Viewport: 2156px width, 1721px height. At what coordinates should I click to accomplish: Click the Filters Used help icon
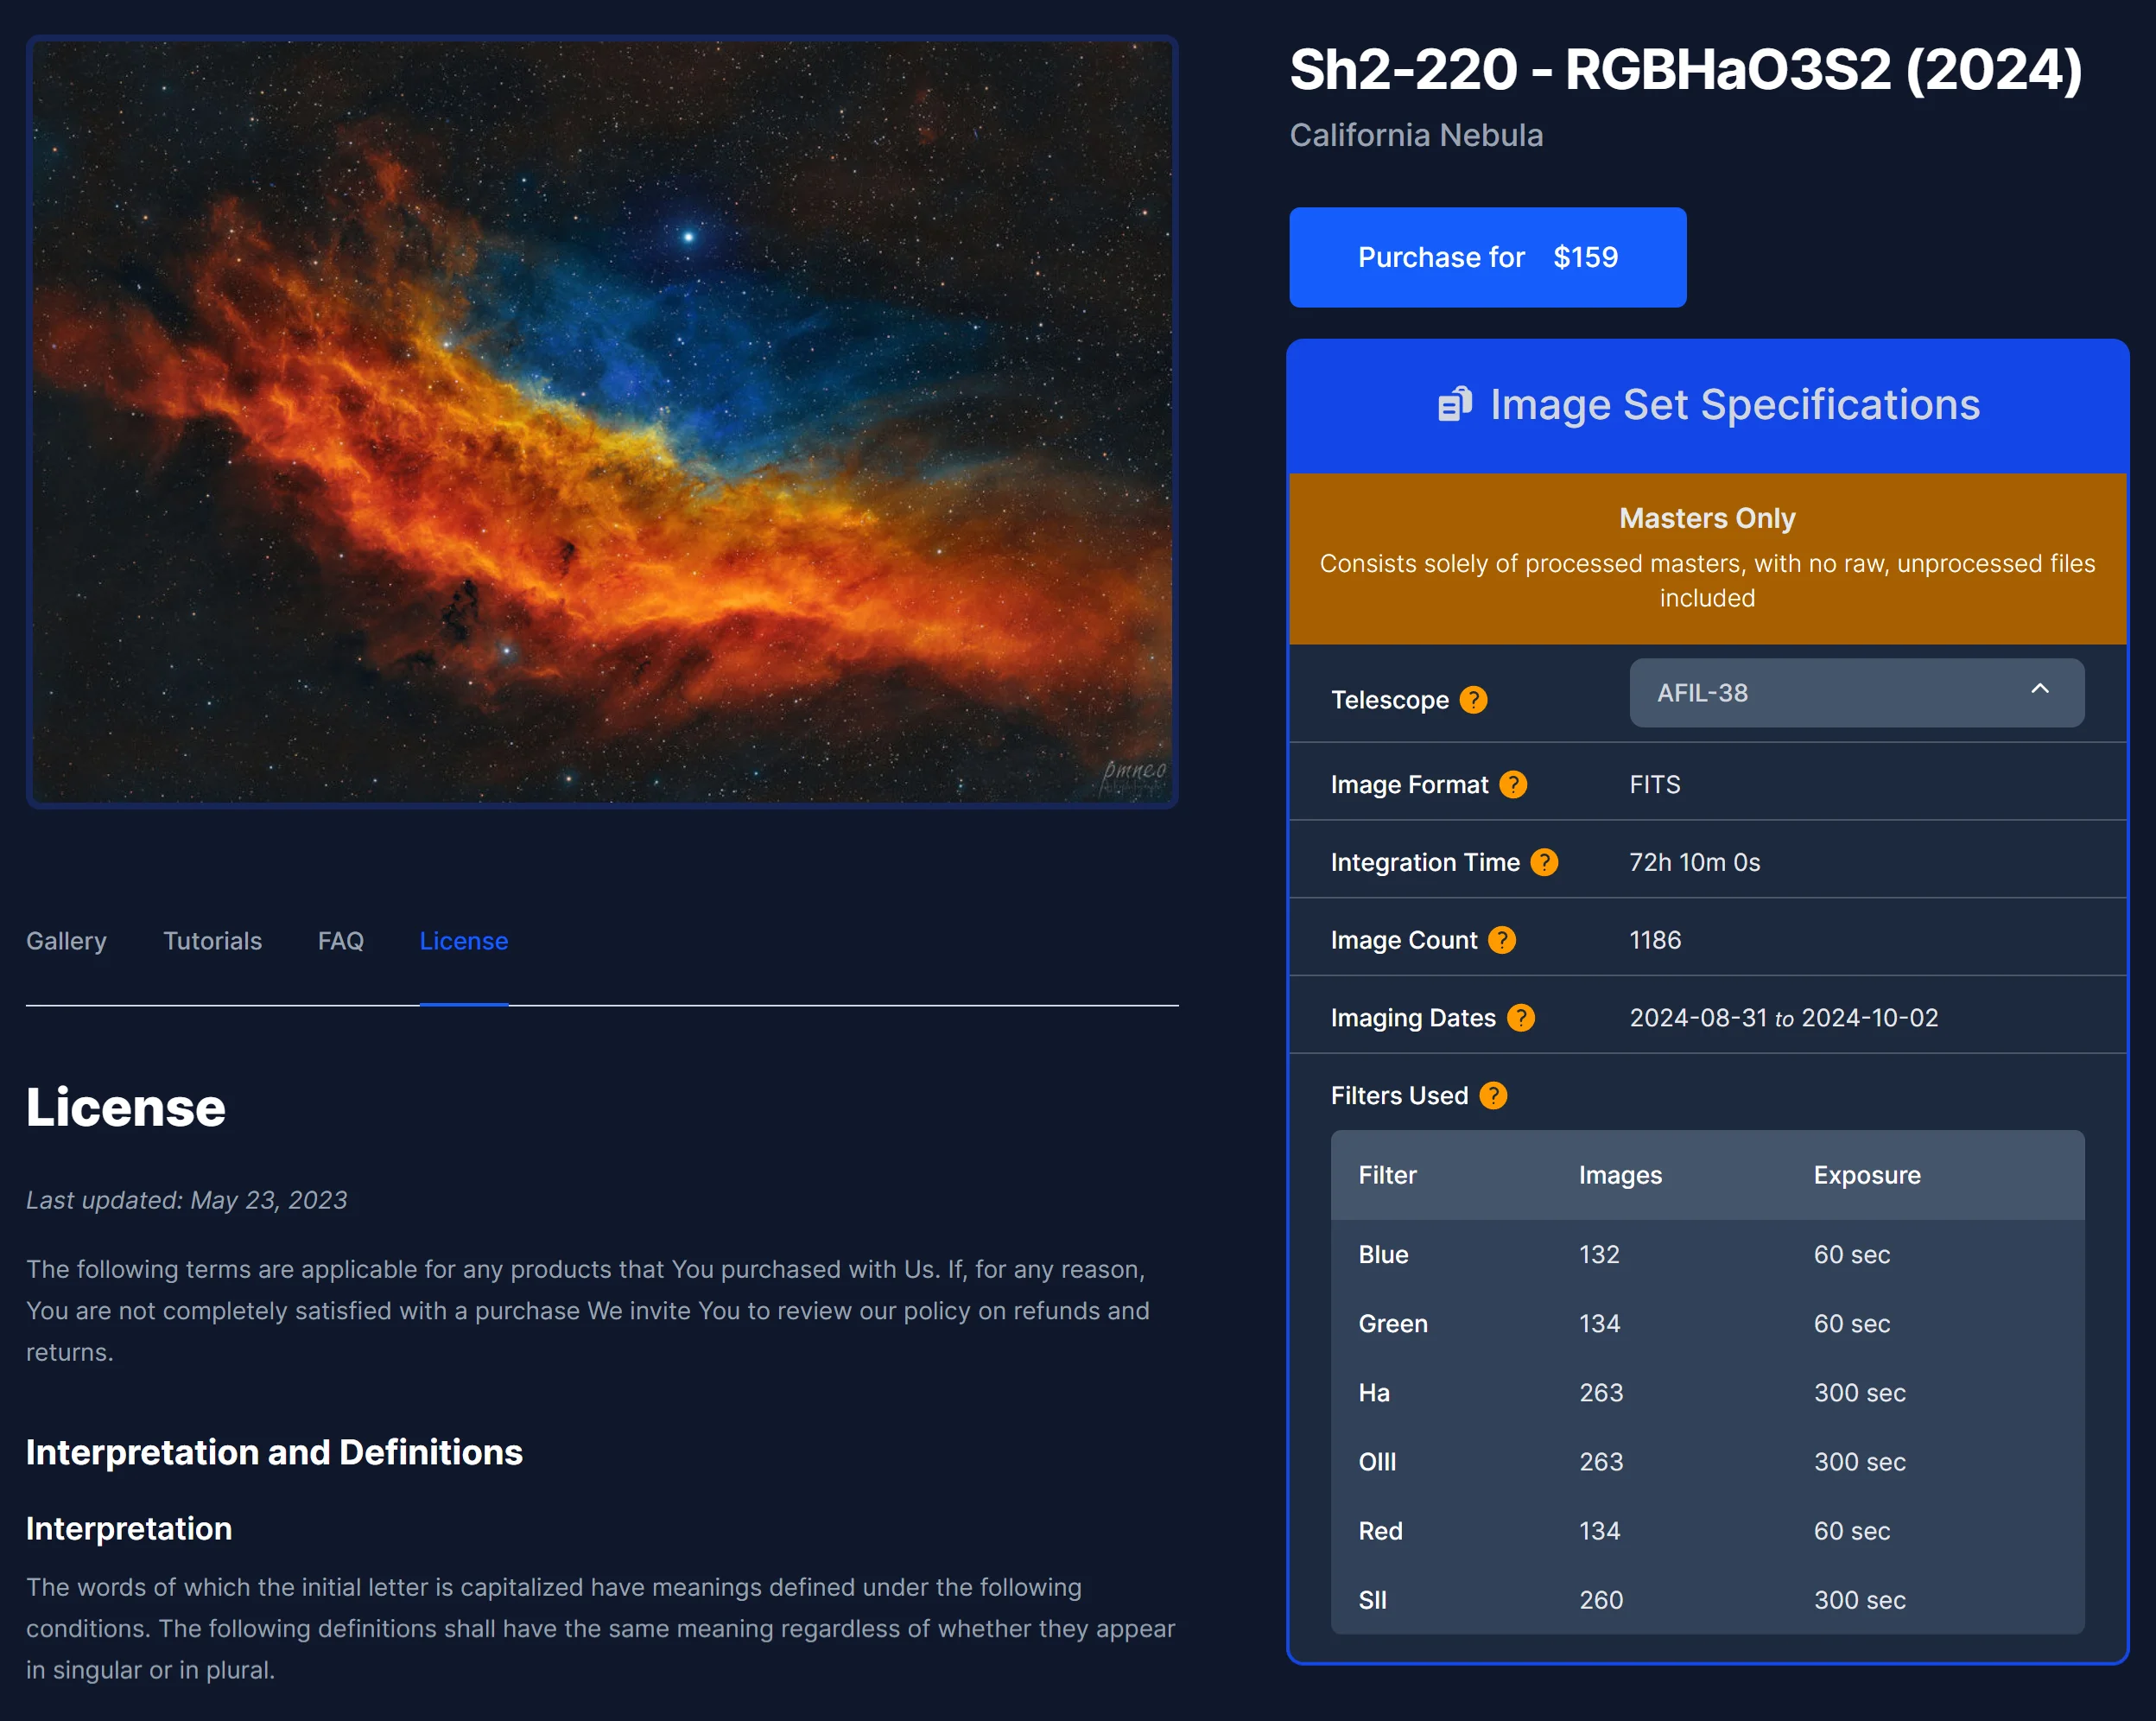[1493, 1096]
